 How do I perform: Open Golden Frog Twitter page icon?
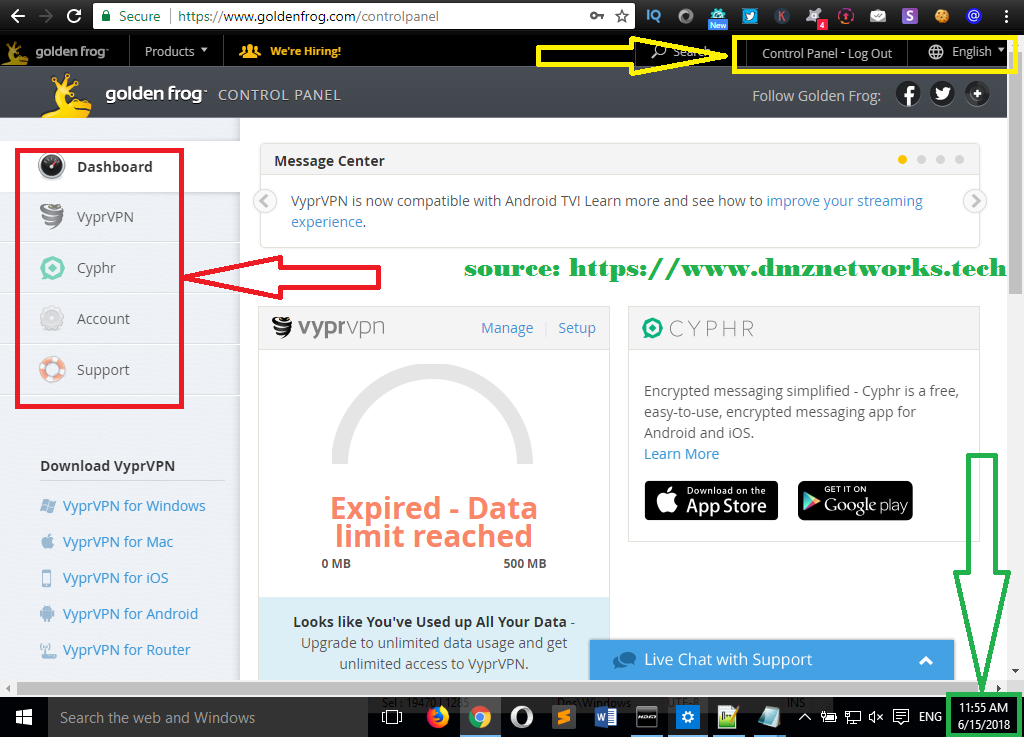click(x=942, y=95)
